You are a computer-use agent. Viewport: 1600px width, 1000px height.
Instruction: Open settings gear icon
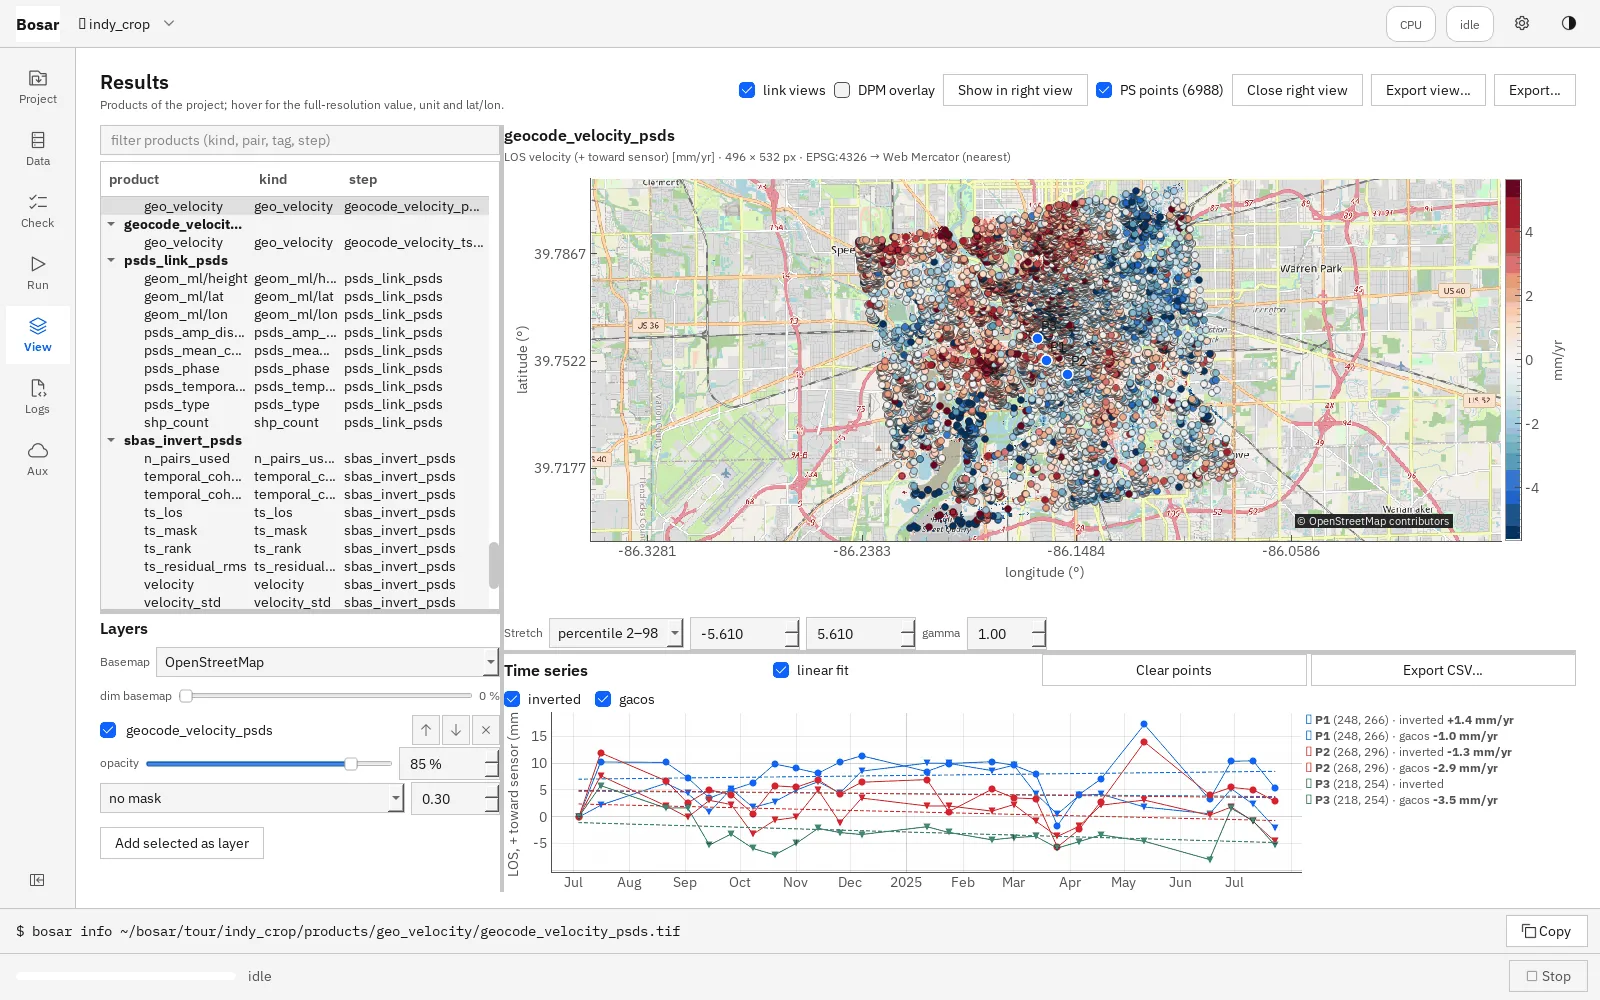click(x=1522, y=24)
